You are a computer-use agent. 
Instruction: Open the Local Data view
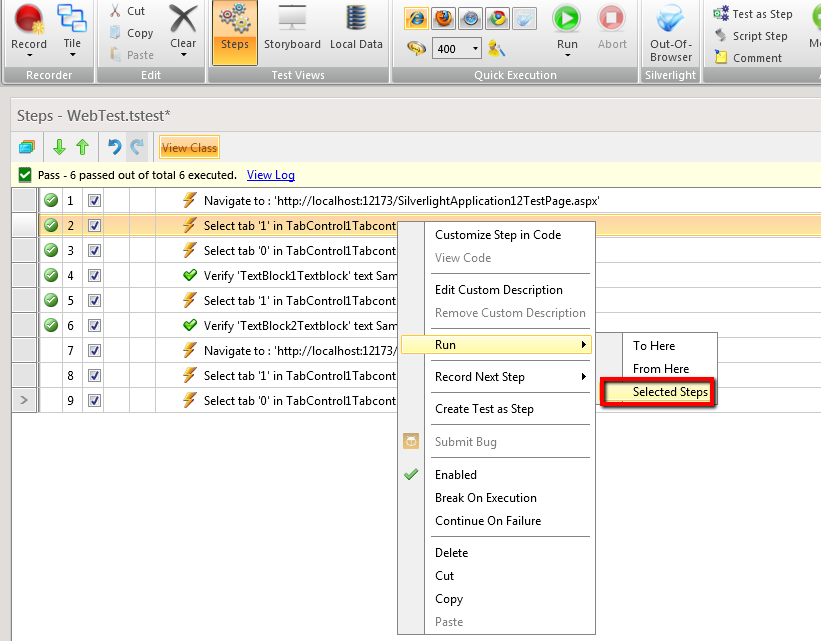[x=356, y=27]
